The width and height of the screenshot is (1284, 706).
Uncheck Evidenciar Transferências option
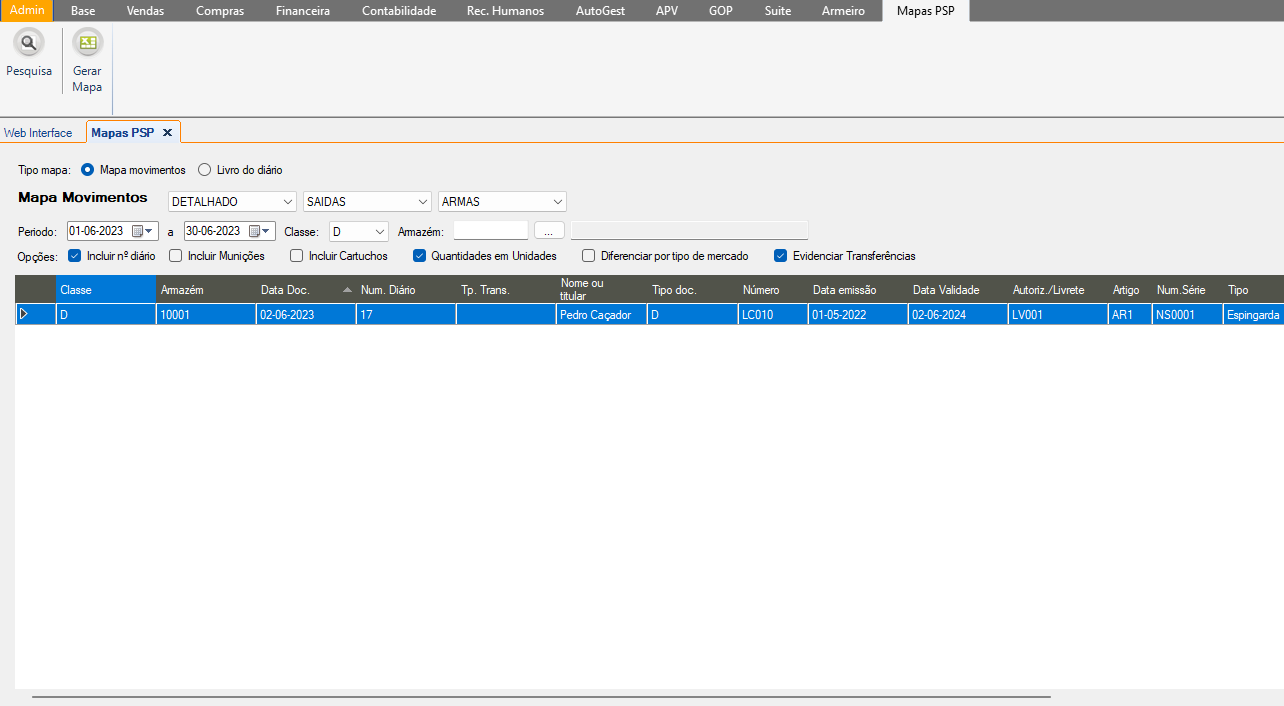pyautogui.click(x=781, y=256)
